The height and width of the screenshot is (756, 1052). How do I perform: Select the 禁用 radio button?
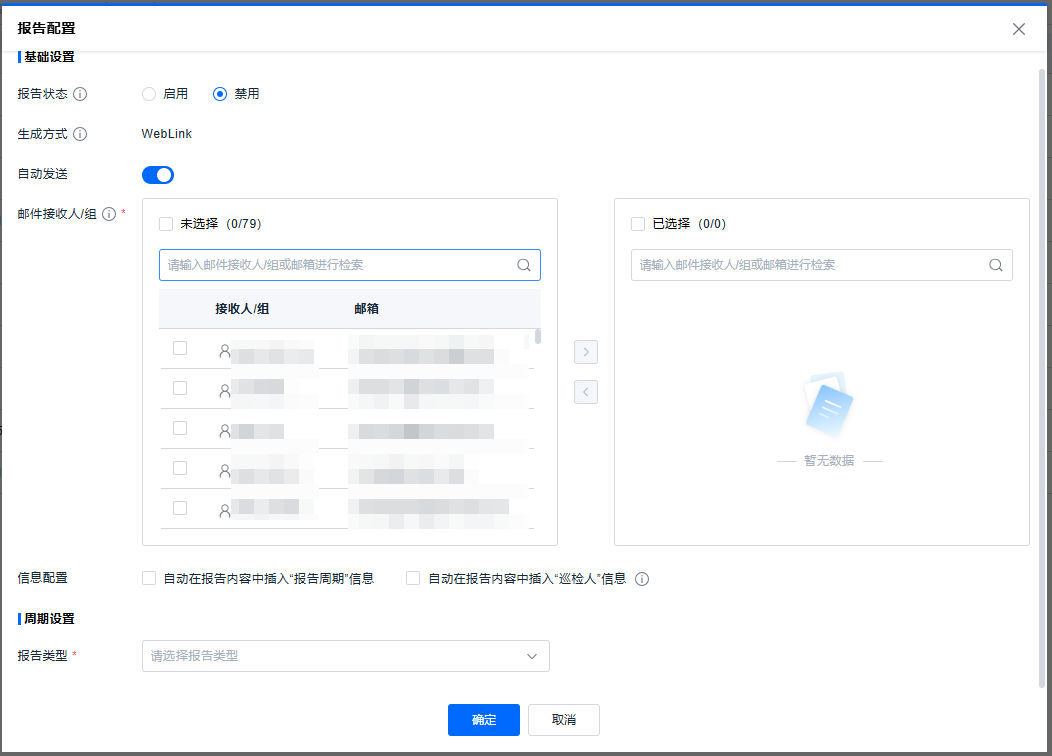[220, 94]
